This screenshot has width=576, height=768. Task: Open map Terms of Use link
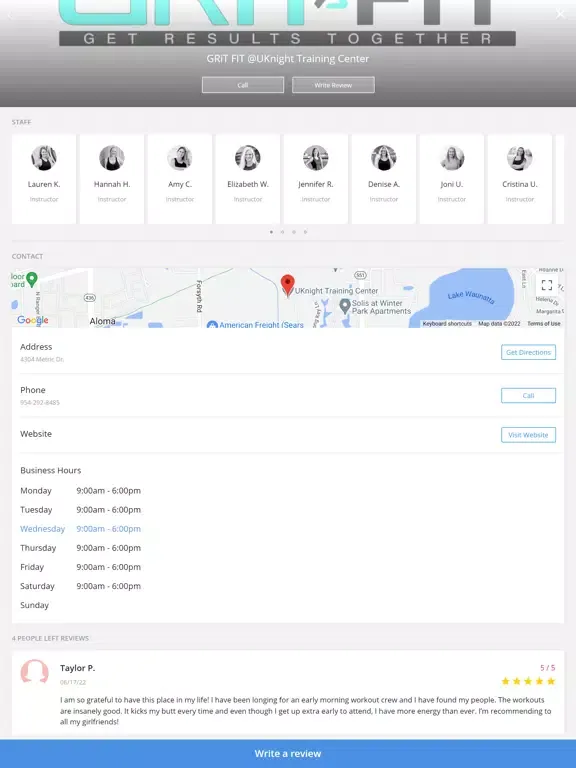click(x=544, y=324)
